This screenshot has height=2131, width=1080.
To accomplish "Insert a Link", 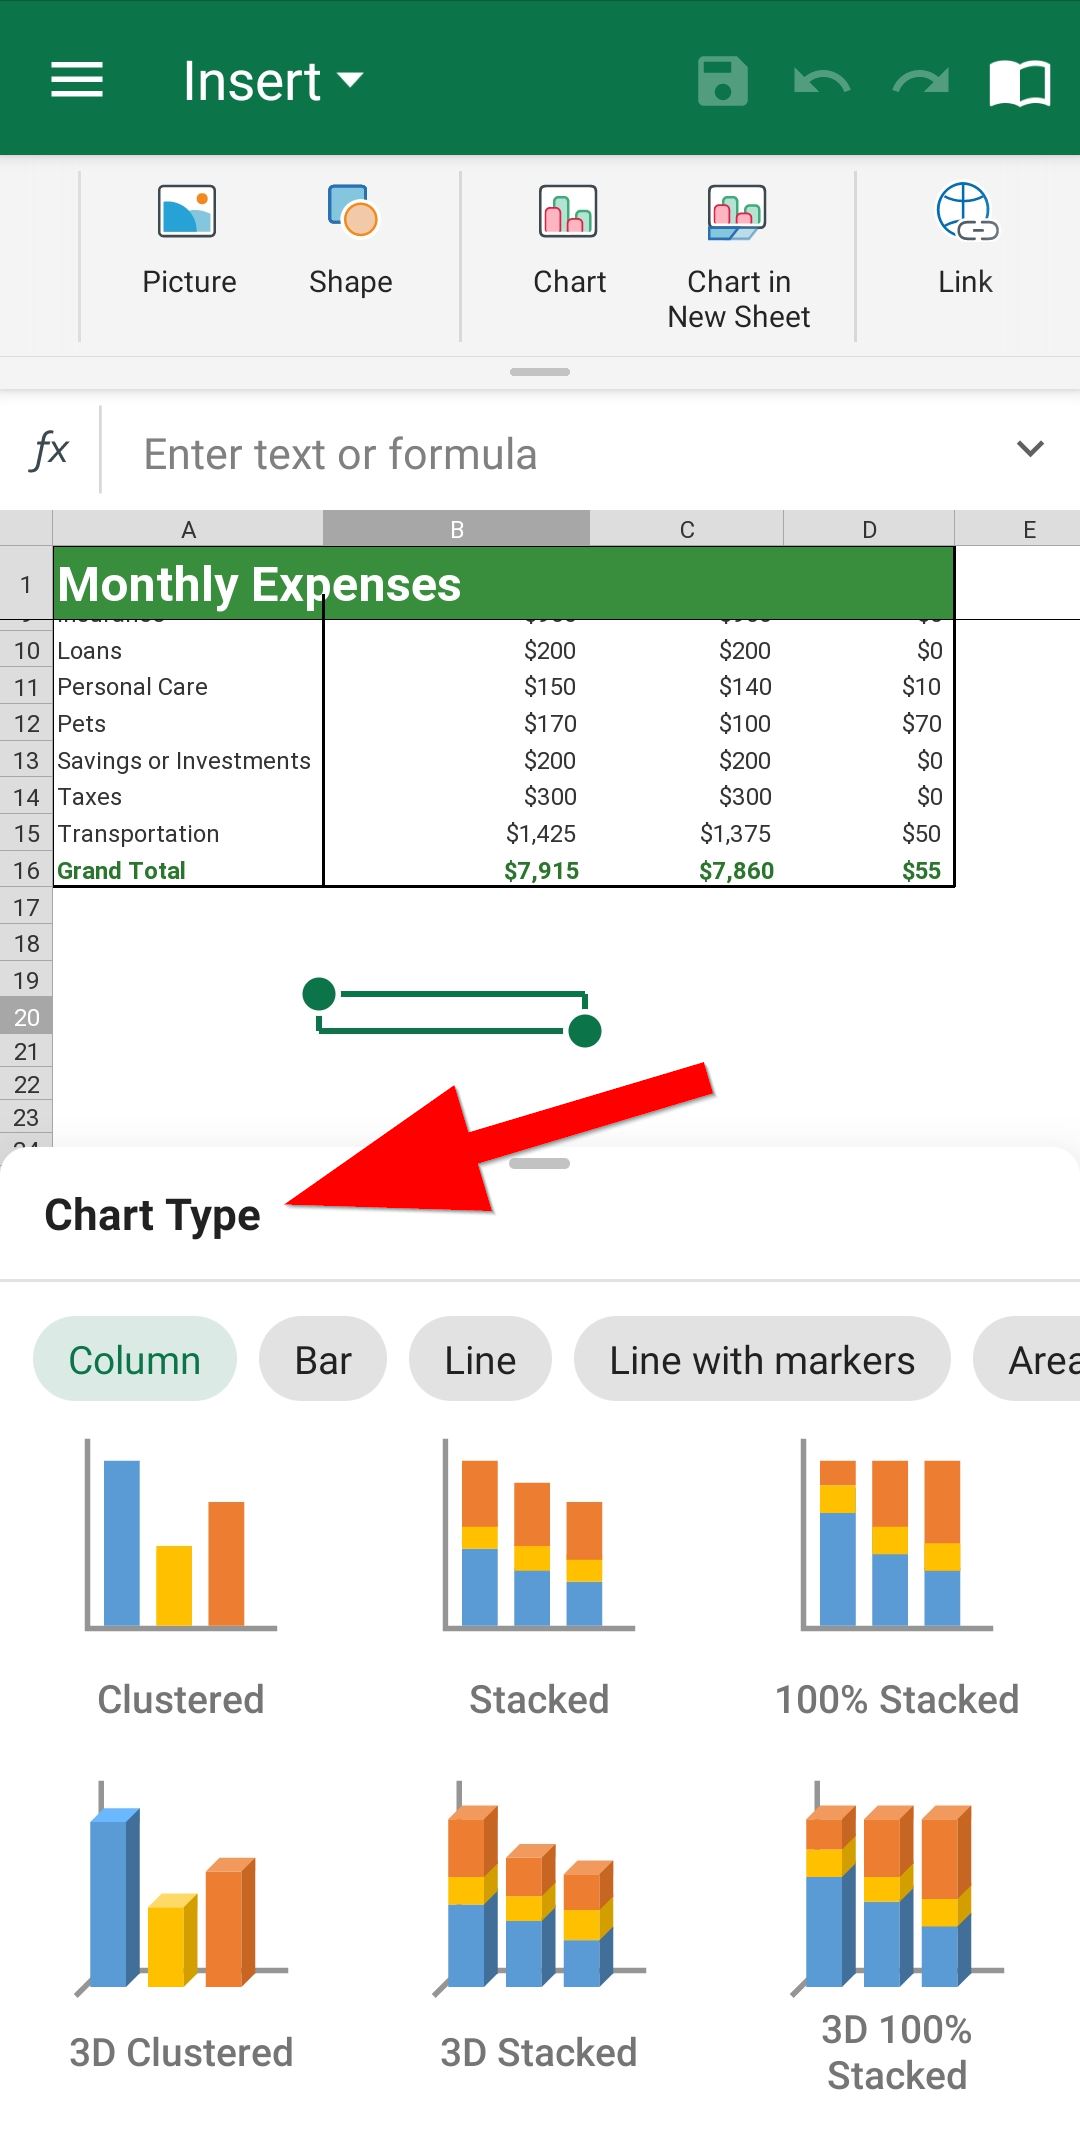I will (965, 241).
